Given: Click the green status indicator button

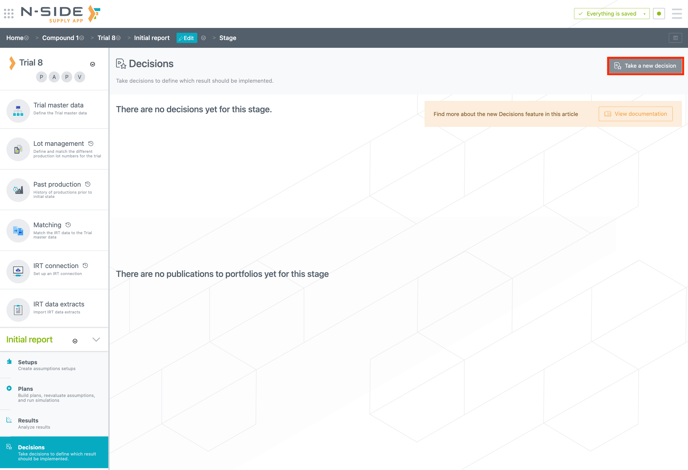Looking at the screenshot, I should [659, 14].
